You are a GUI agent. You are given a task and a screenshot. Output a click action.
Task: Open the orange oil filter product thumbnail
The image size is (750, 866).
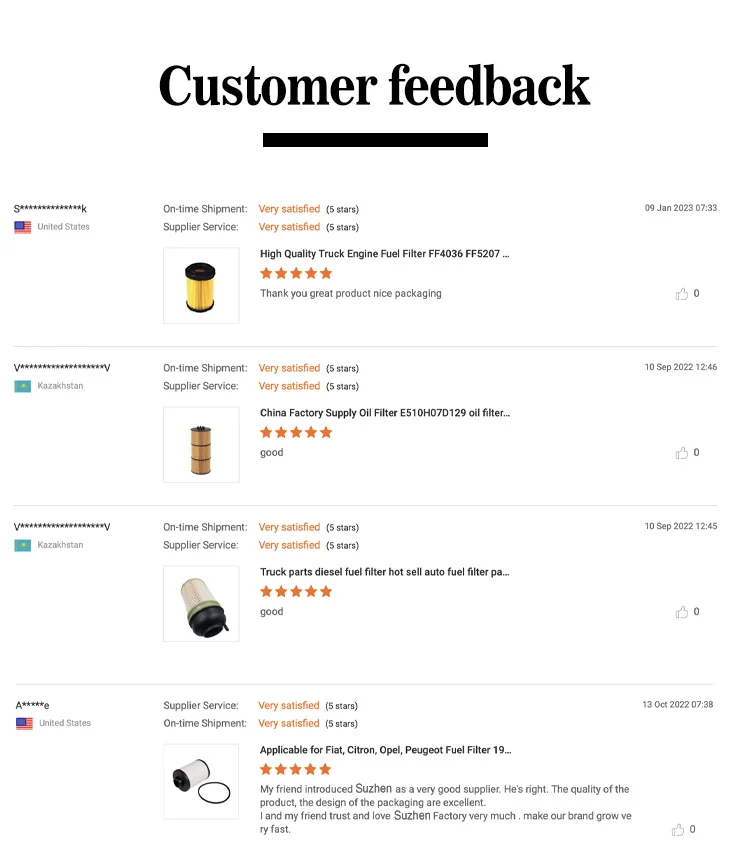click(x=201, y=445)
